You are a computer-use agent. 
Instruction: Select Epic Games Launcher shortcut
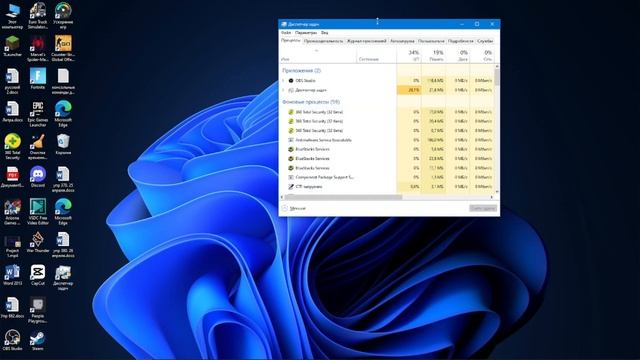pos(38,114)
